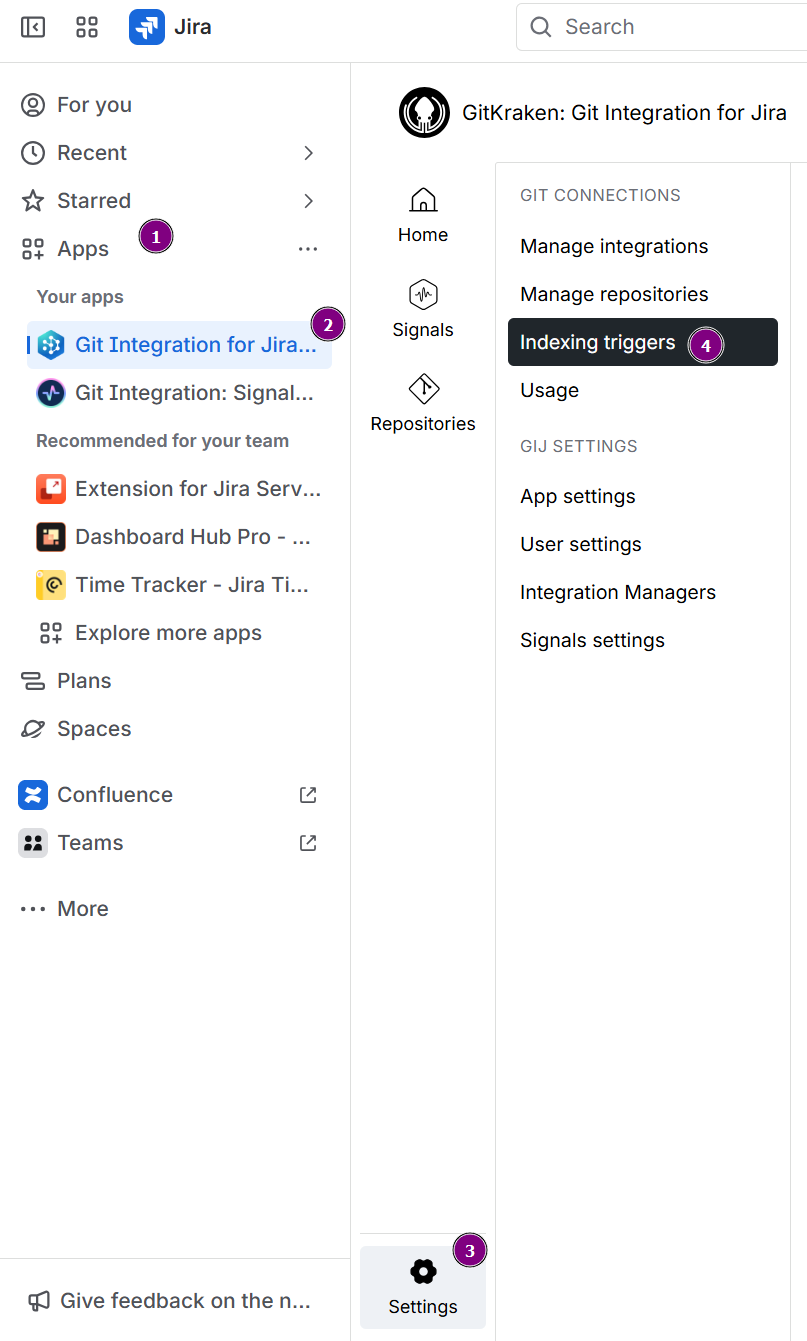The width and height of the screenshot is (807, 1341).
Task: Open GitKraken Home icon
Action: point(423,201)
